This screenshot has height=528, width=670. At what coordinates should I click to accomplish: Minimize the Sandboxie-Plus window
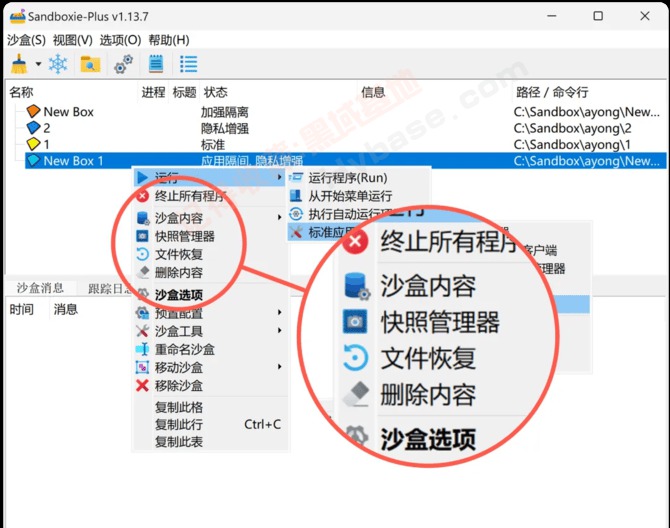click(x=552, y=16)
